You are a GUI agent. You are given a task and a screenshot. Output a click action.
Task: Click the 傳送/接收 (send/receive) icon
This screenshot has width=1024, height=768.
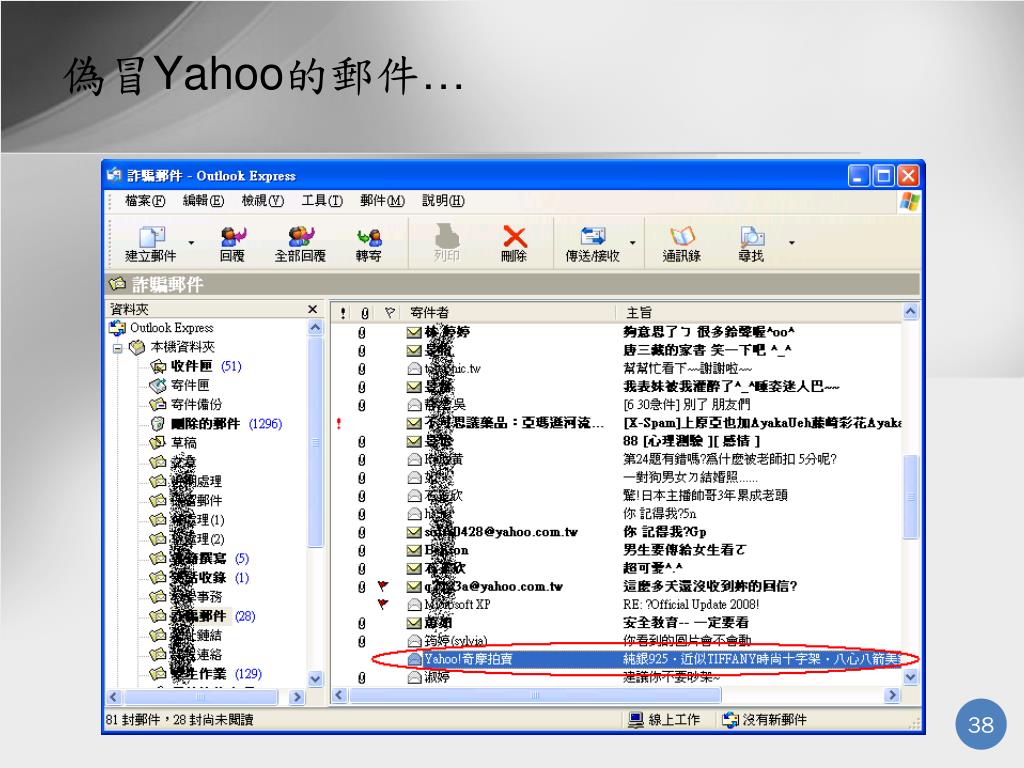coord(592,242)
